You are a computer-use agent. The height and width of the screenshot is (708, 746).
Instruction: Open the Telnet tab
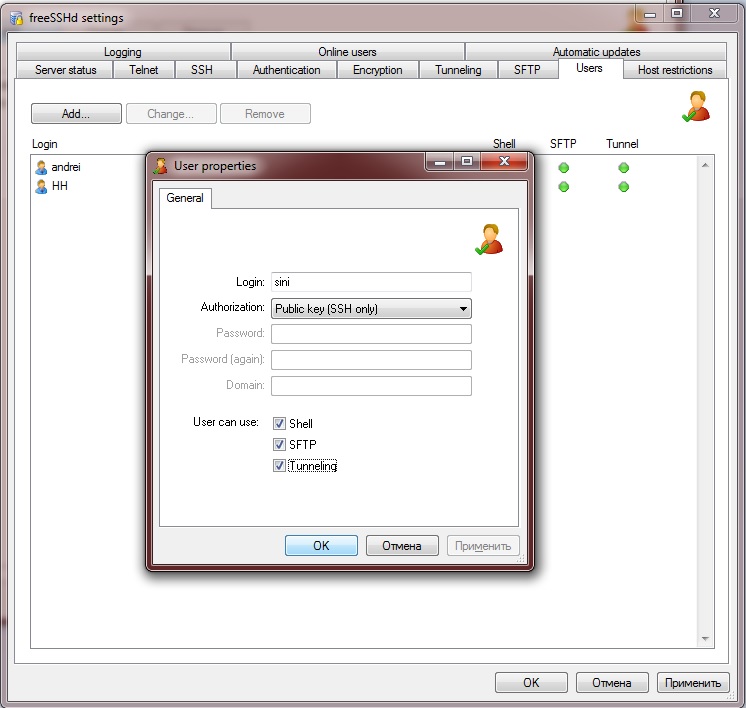[x=144, y=70]
